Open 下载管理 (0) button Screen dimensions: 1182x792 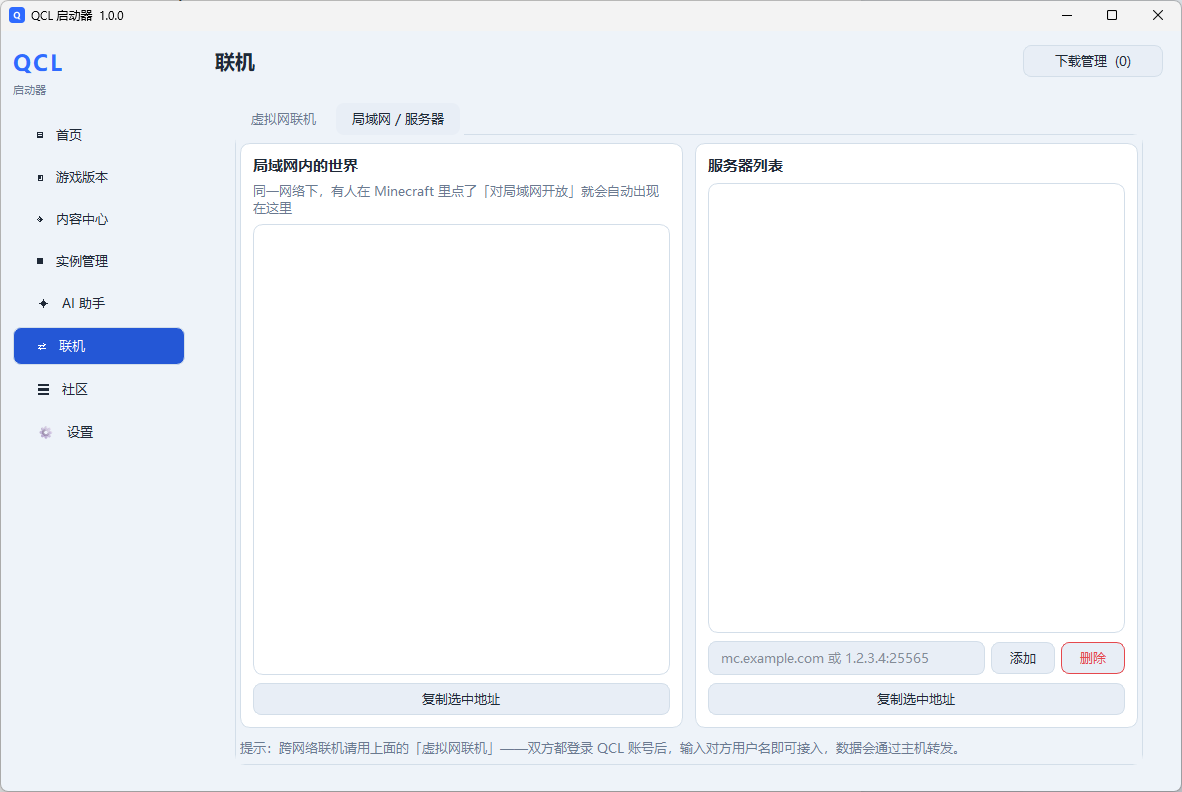pos(1092,61)
